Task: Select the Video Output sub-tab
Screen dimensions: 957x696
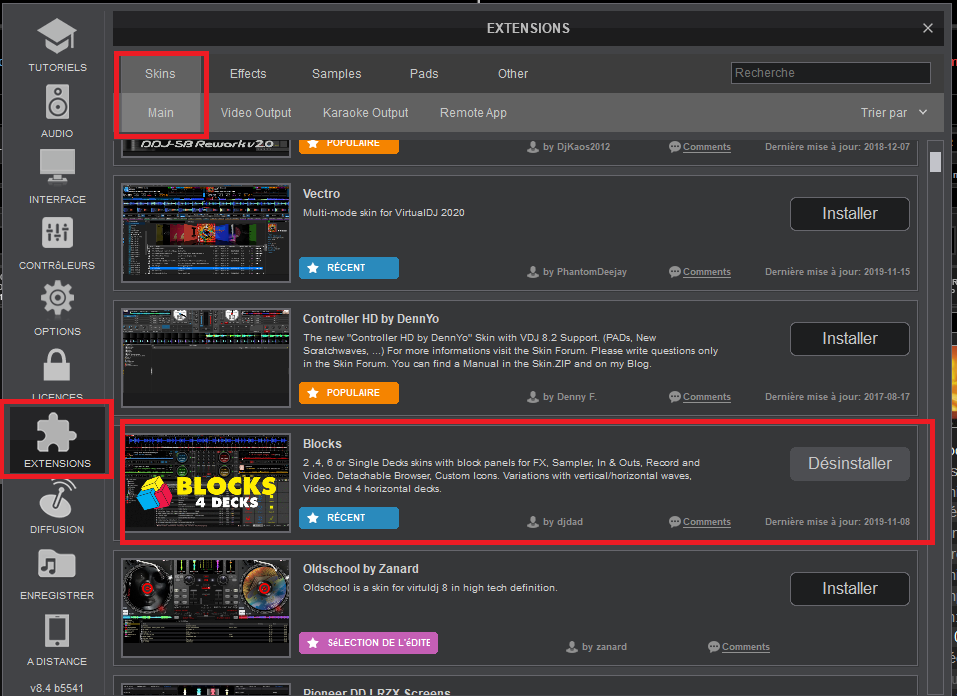Action: tap(256, 113)
